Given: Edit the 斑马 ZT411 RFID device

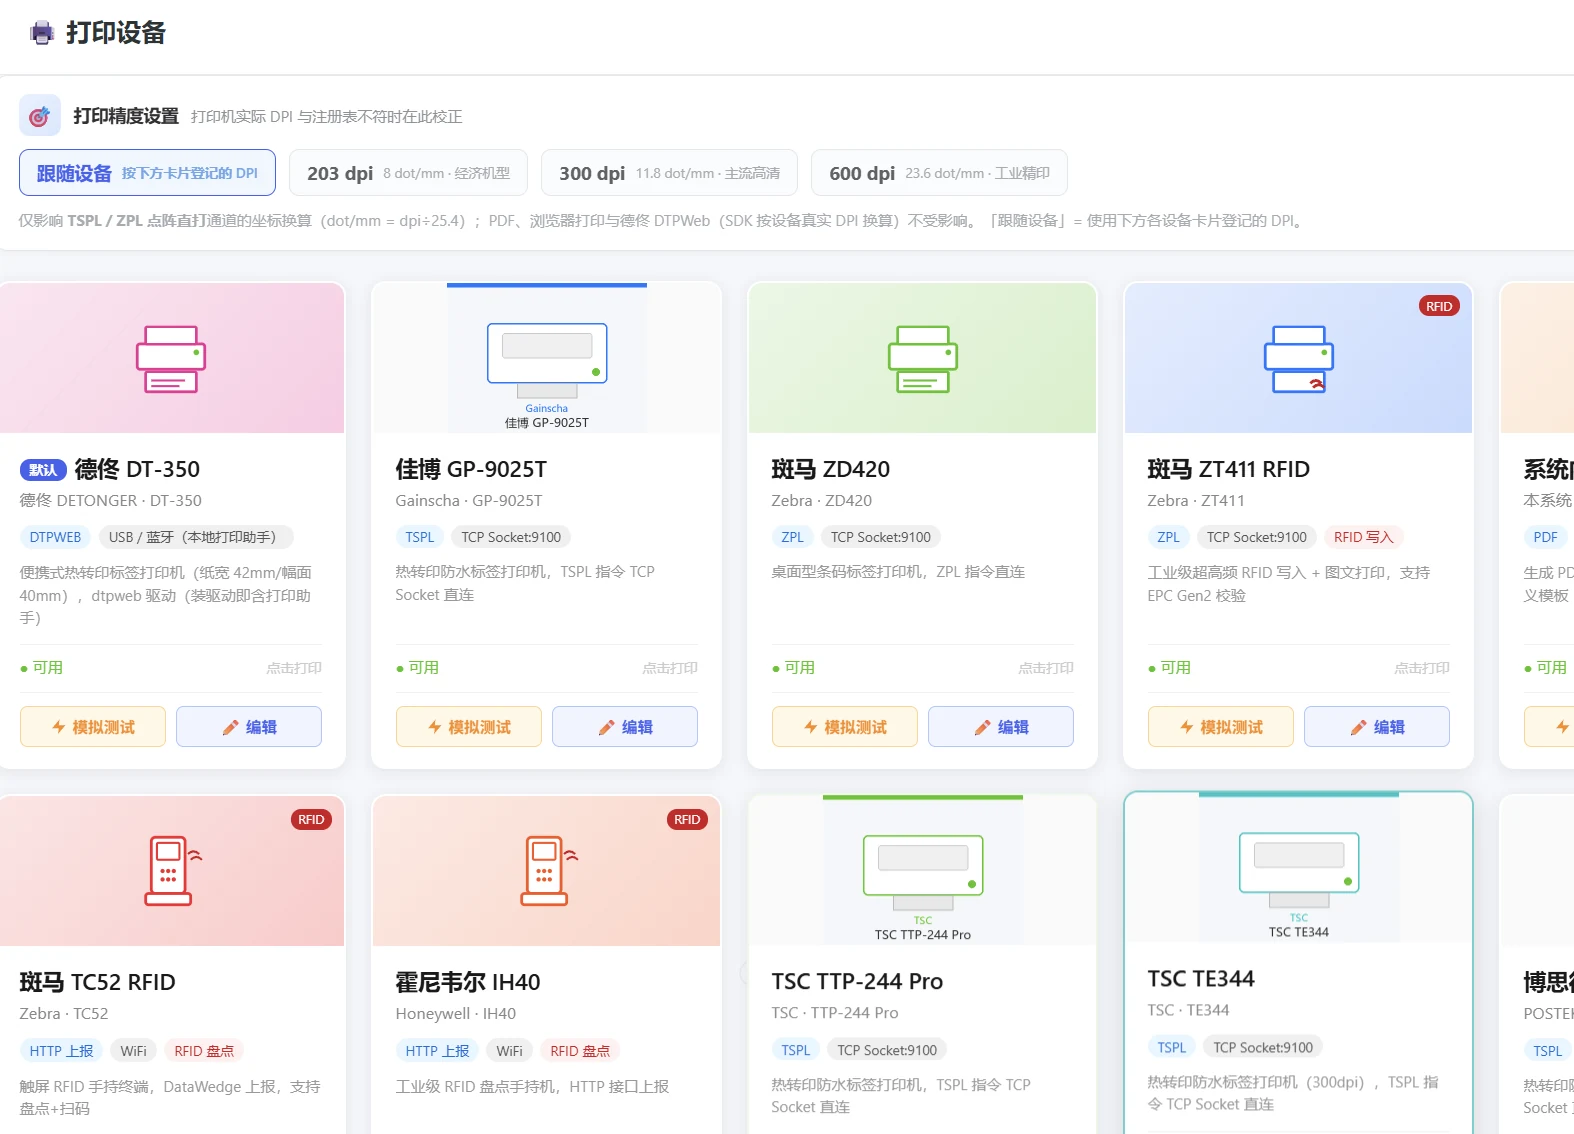Looking at the screenshot, I should coord(1377,727).
